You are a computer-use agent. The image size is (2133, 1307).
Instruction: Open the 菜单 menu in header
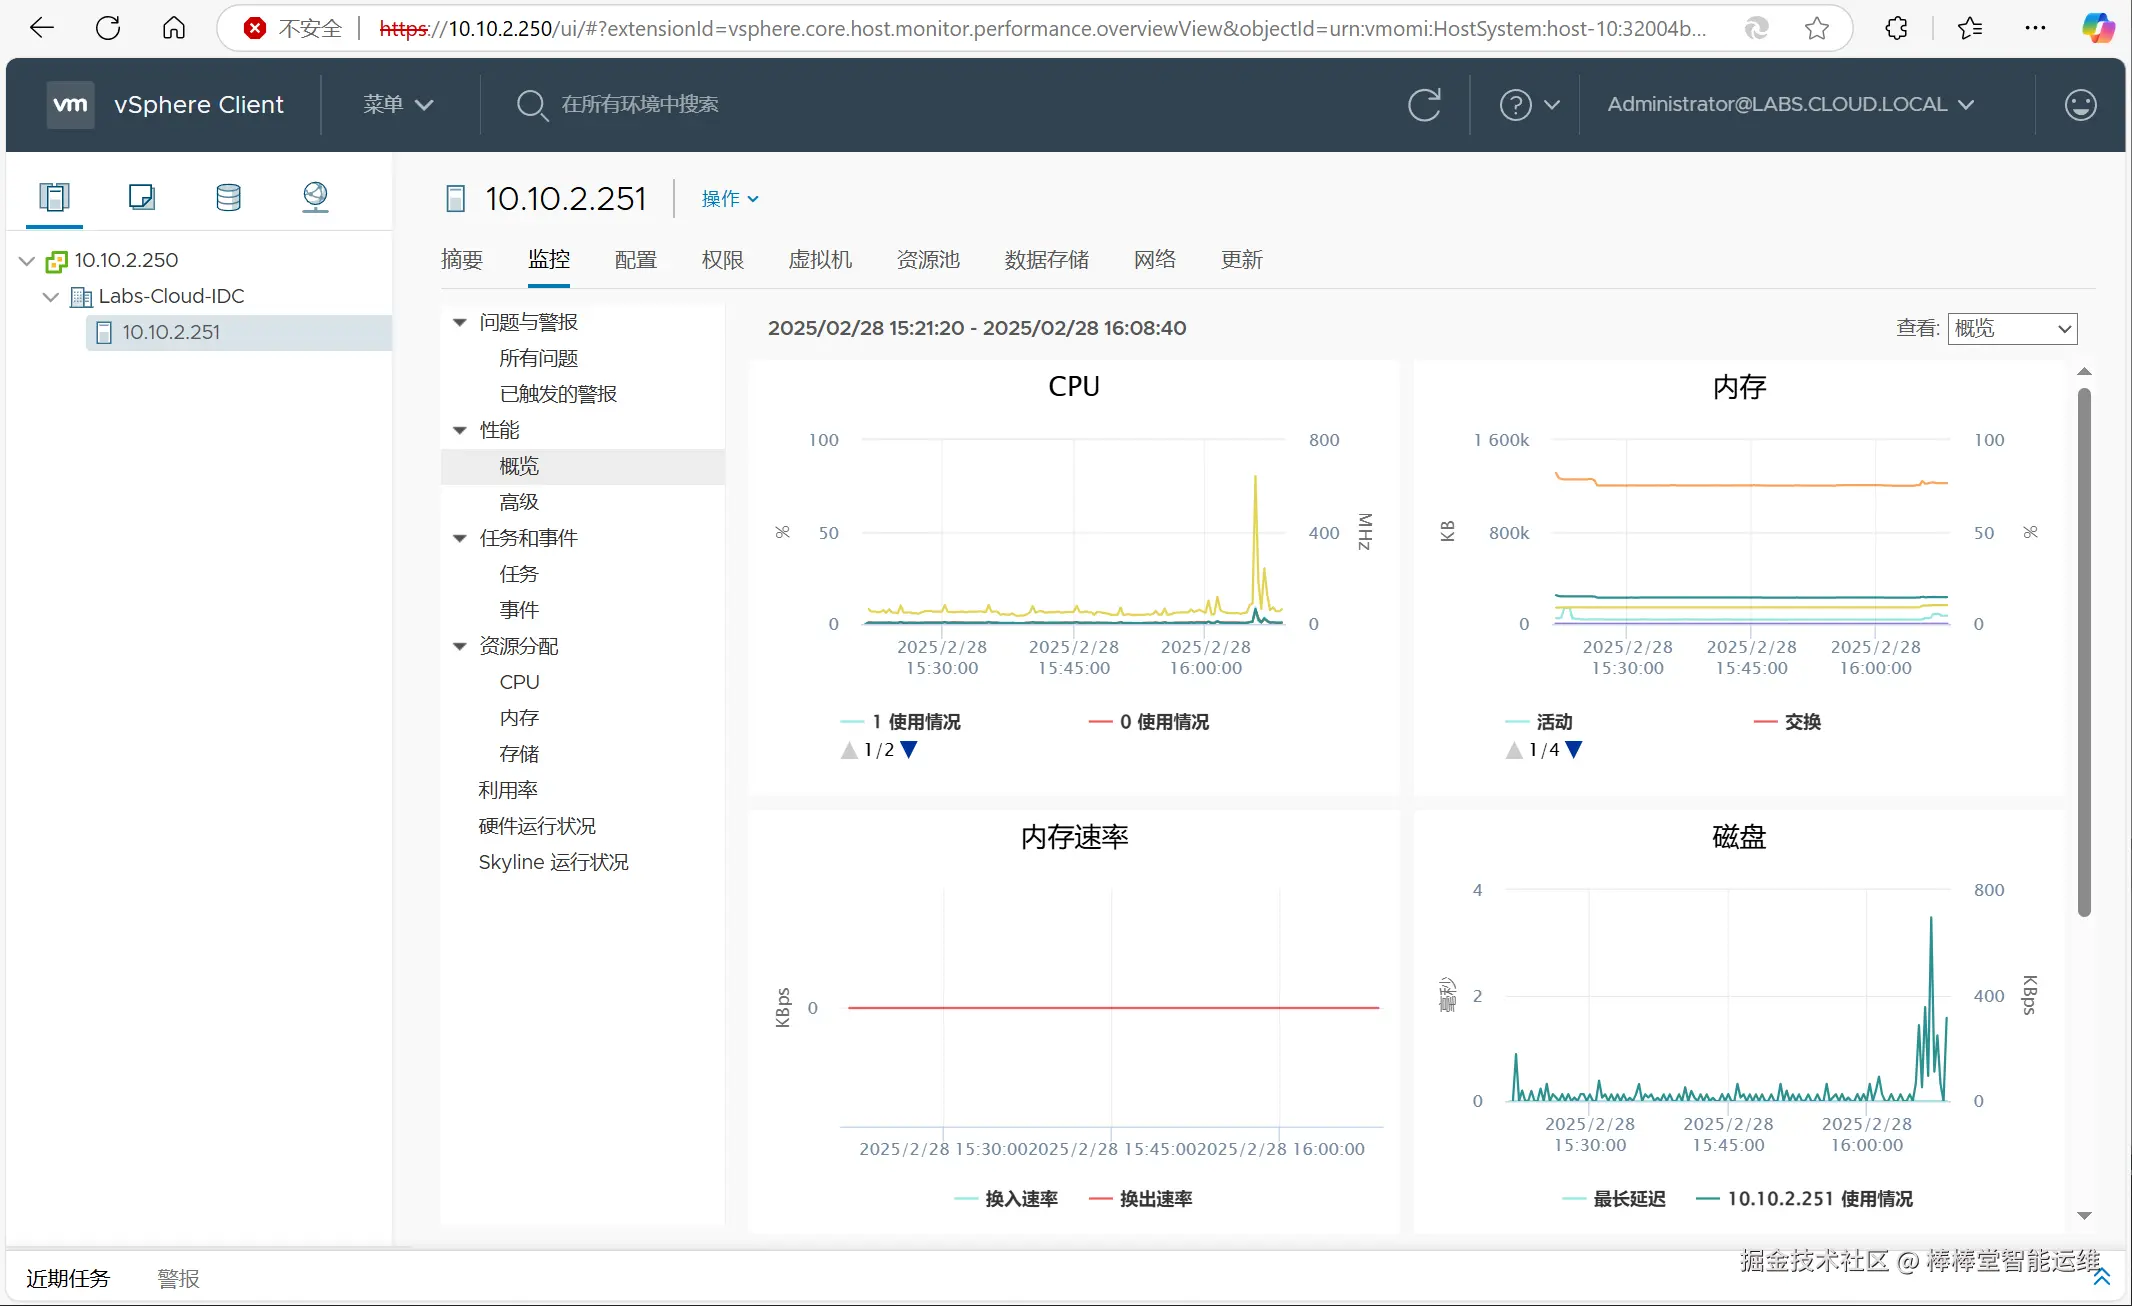pos(397,105)
